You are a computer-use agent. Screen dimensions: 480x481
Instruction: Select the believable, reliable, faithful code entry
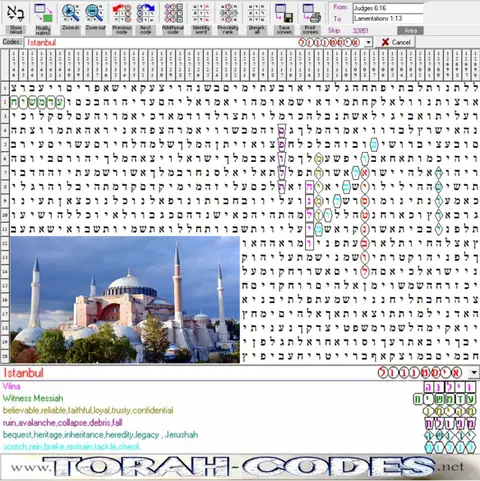point(88,410)
